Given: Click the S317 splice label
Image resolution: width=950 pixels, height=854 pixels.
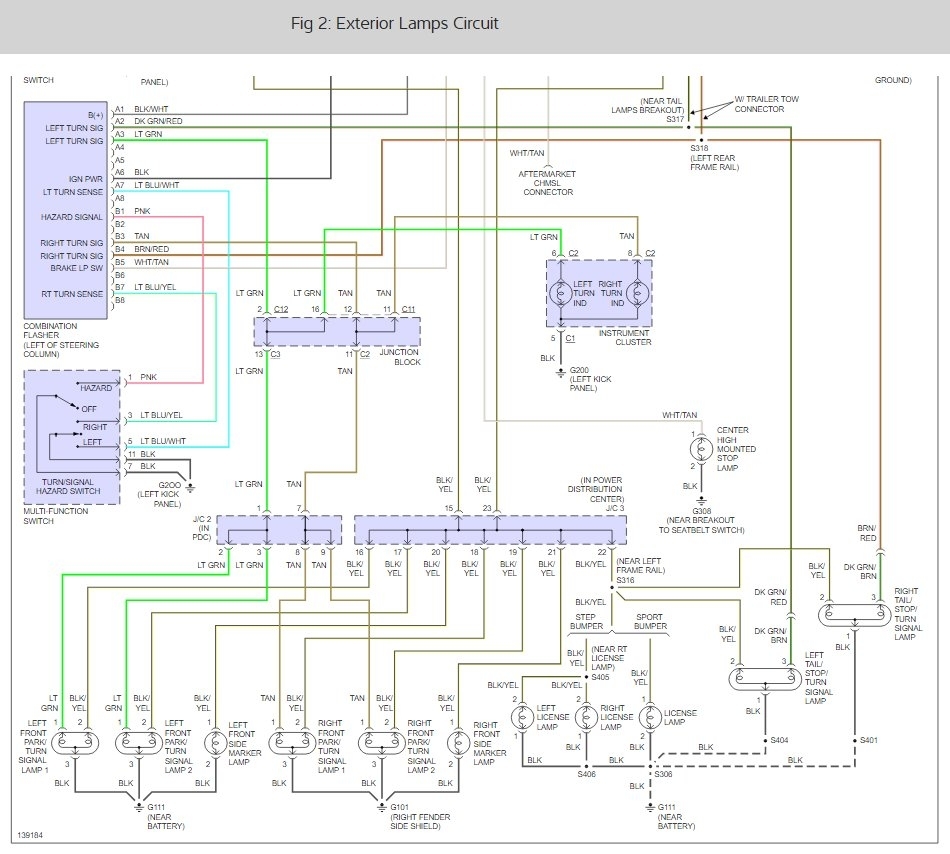Looking at the screenshot, I should 675,119.
